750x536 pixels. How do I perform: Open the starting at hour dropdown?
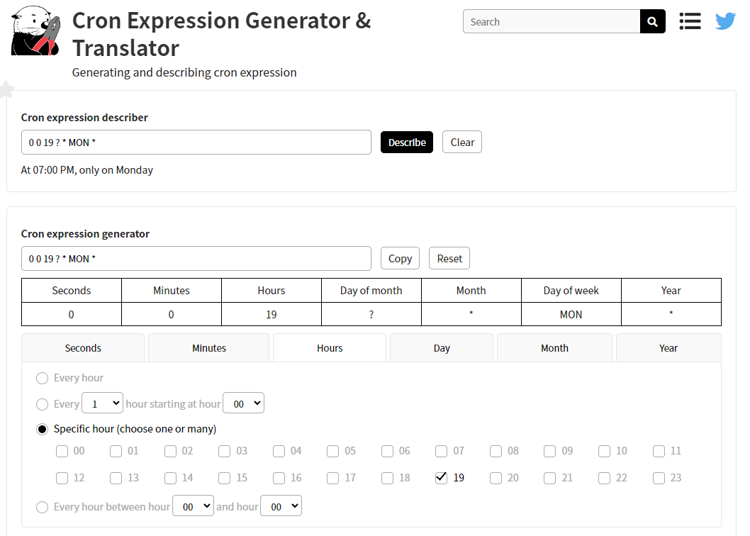(x=243, y=404)
